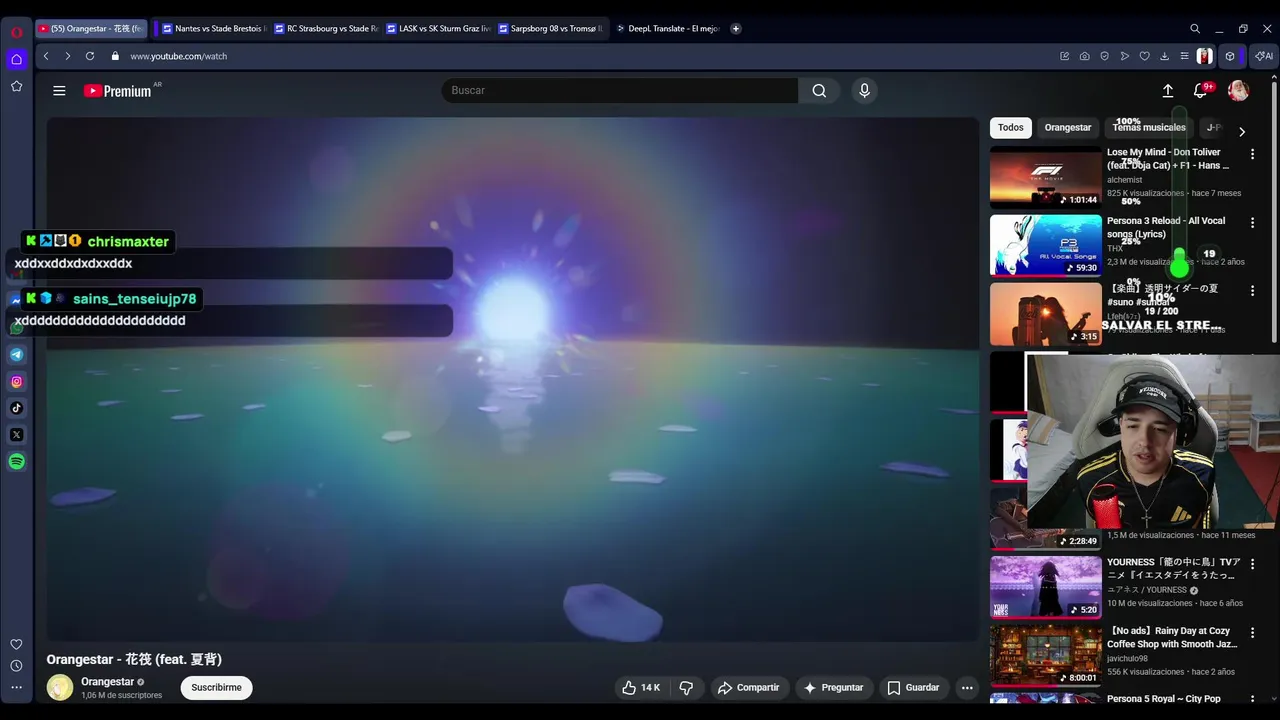Open Spotify in the sidebar

click(x=17, y=462)
